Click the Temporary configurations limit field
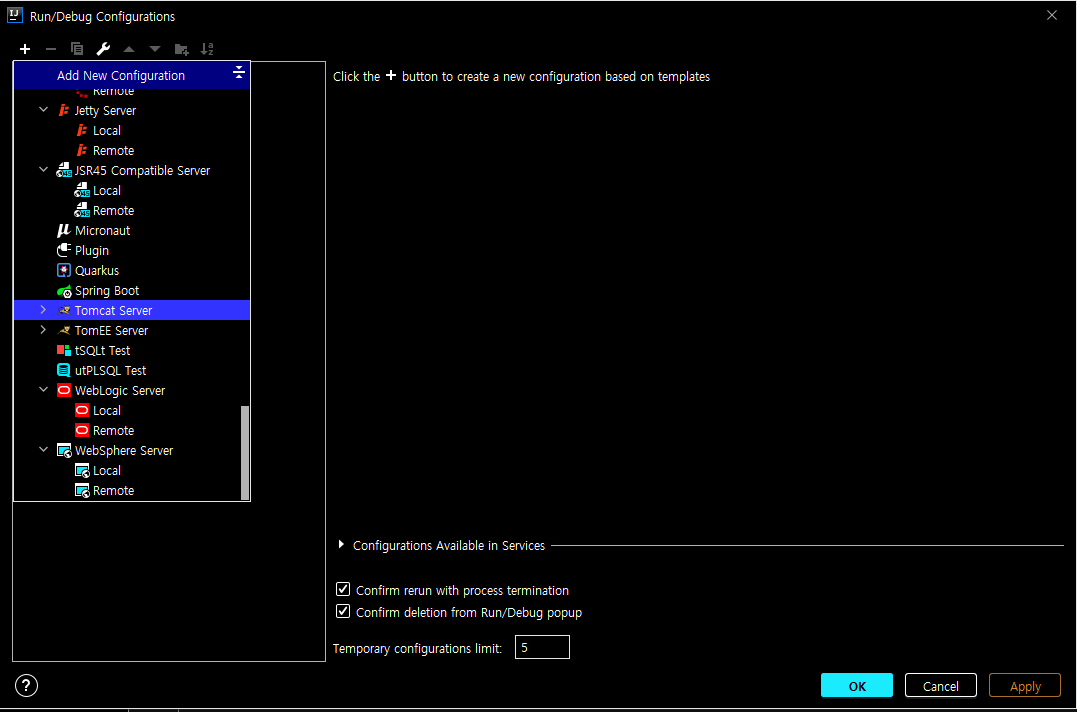Screen dimensions: 1077x712 [x=542, y=647]
